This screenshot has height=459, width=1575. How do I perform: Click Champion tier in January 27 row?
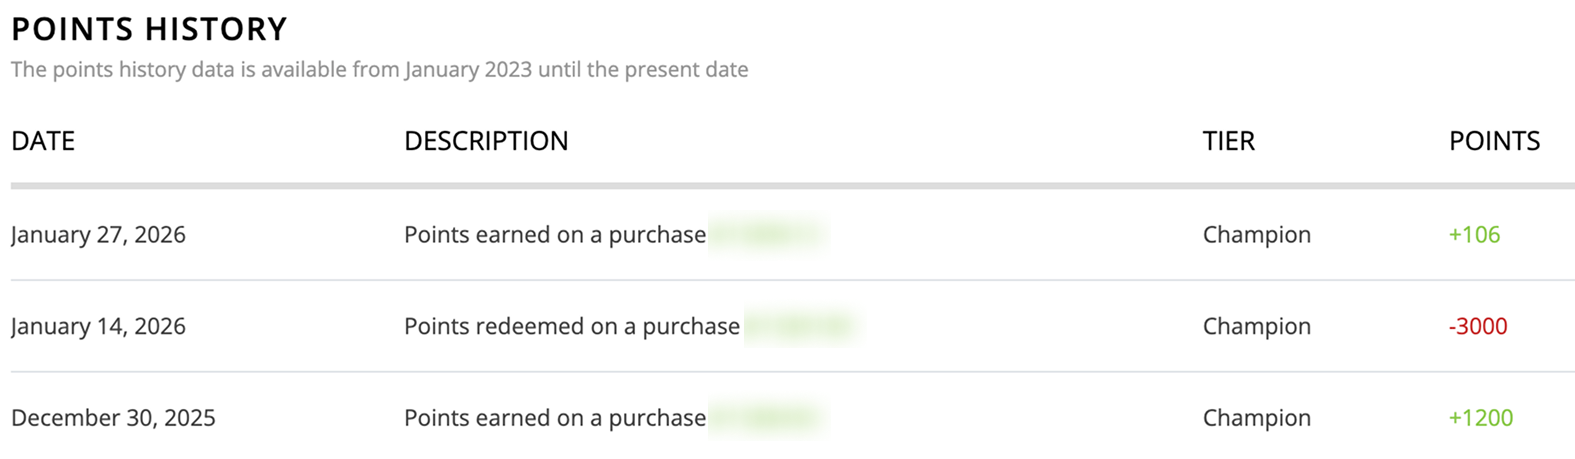1256,235
